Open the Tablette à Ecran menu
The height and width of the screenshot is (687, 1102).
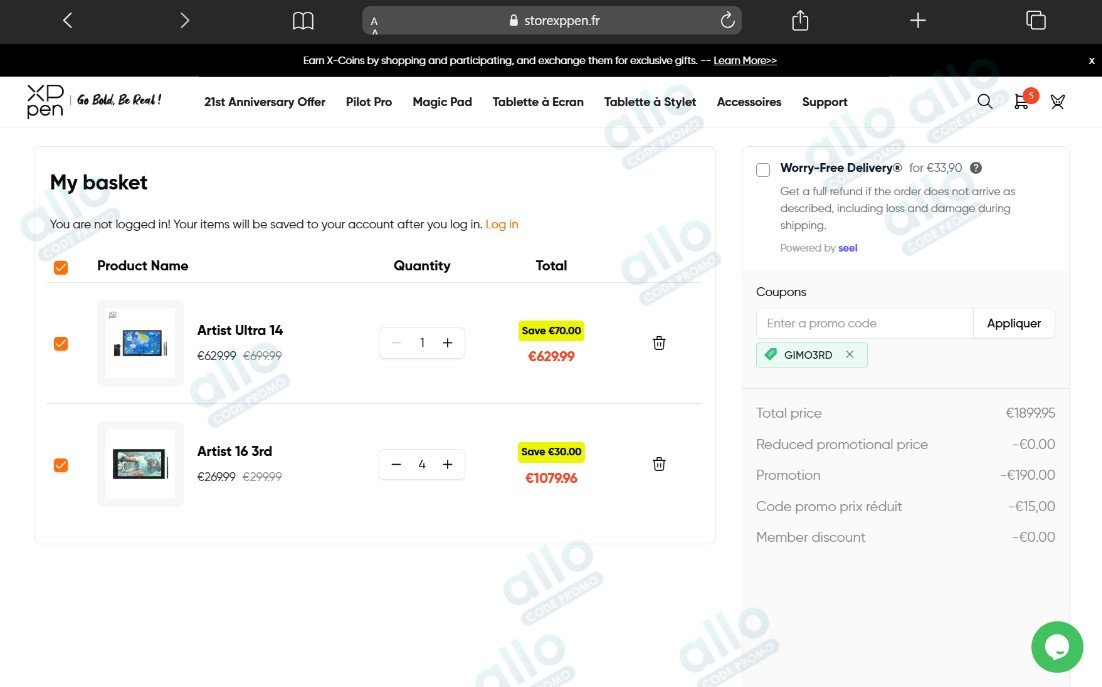pyautogui.click(x=538, y=102)
